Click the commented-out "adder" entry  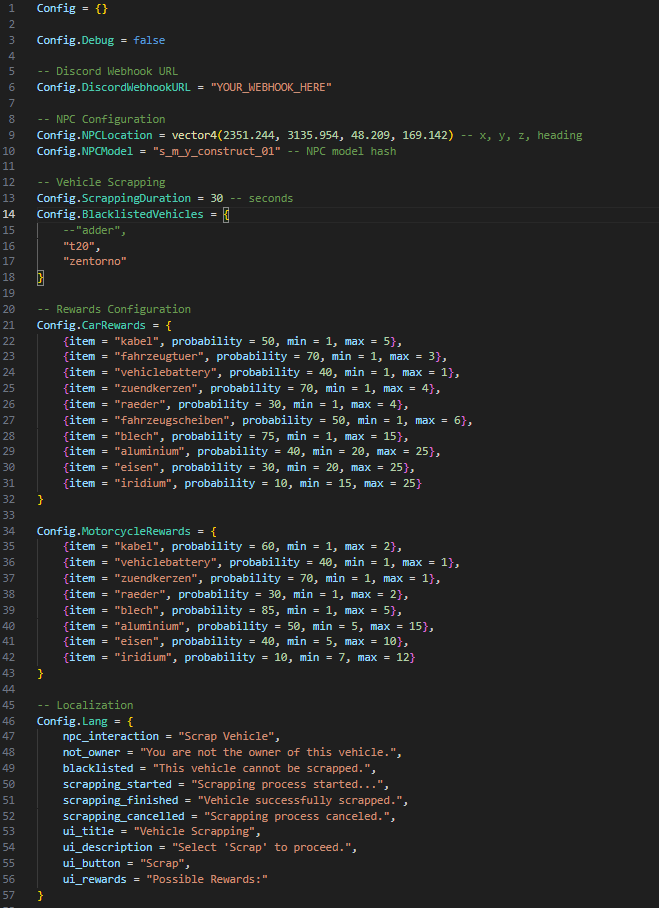click(94, 230)
